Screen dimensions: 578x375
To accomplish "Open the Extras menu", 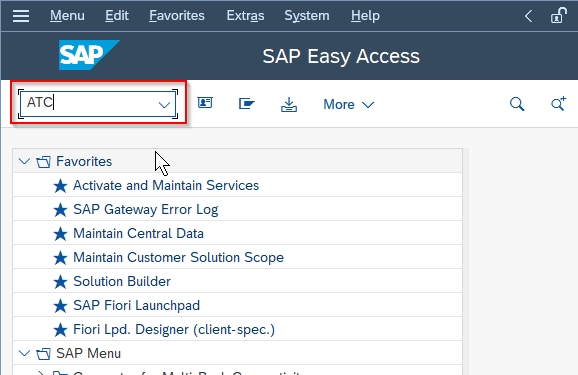I will point(245,15).
